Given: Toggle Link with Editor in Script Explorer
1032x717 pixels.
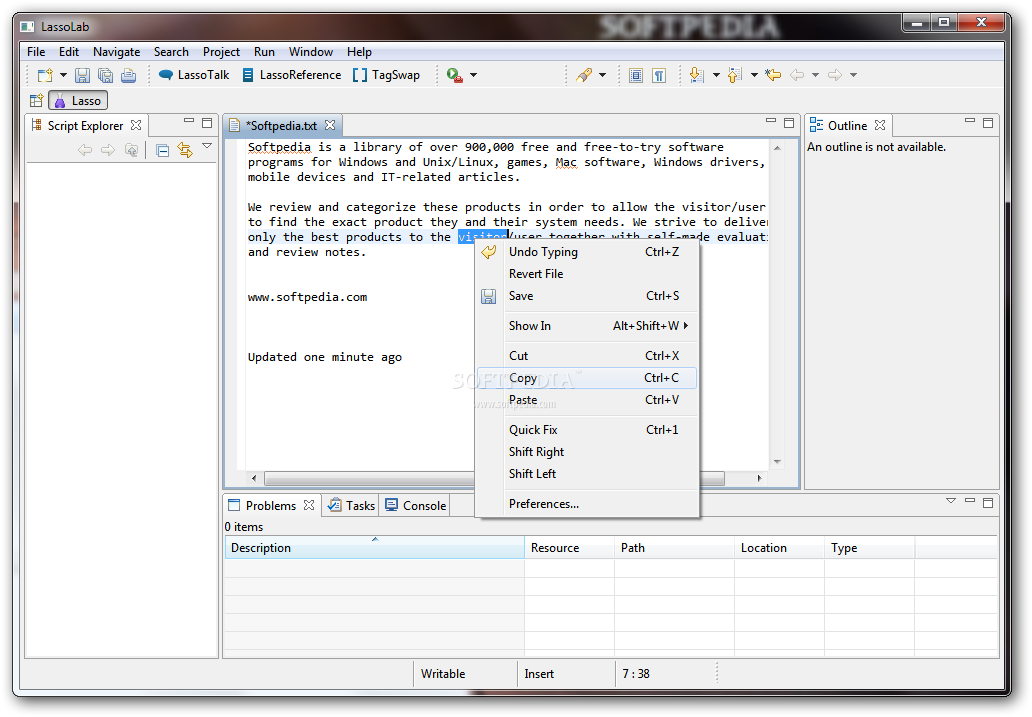Looking at the screenshot, I should [185, 150].
